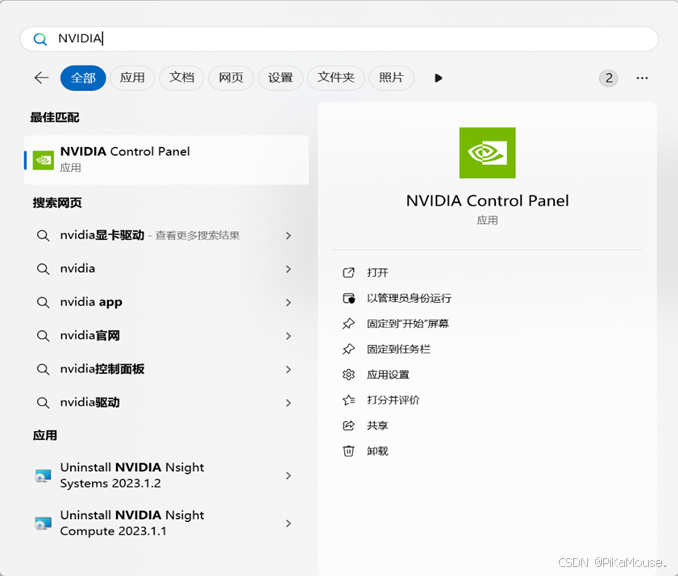Choose 共享 option

click(x=377, y=426)
